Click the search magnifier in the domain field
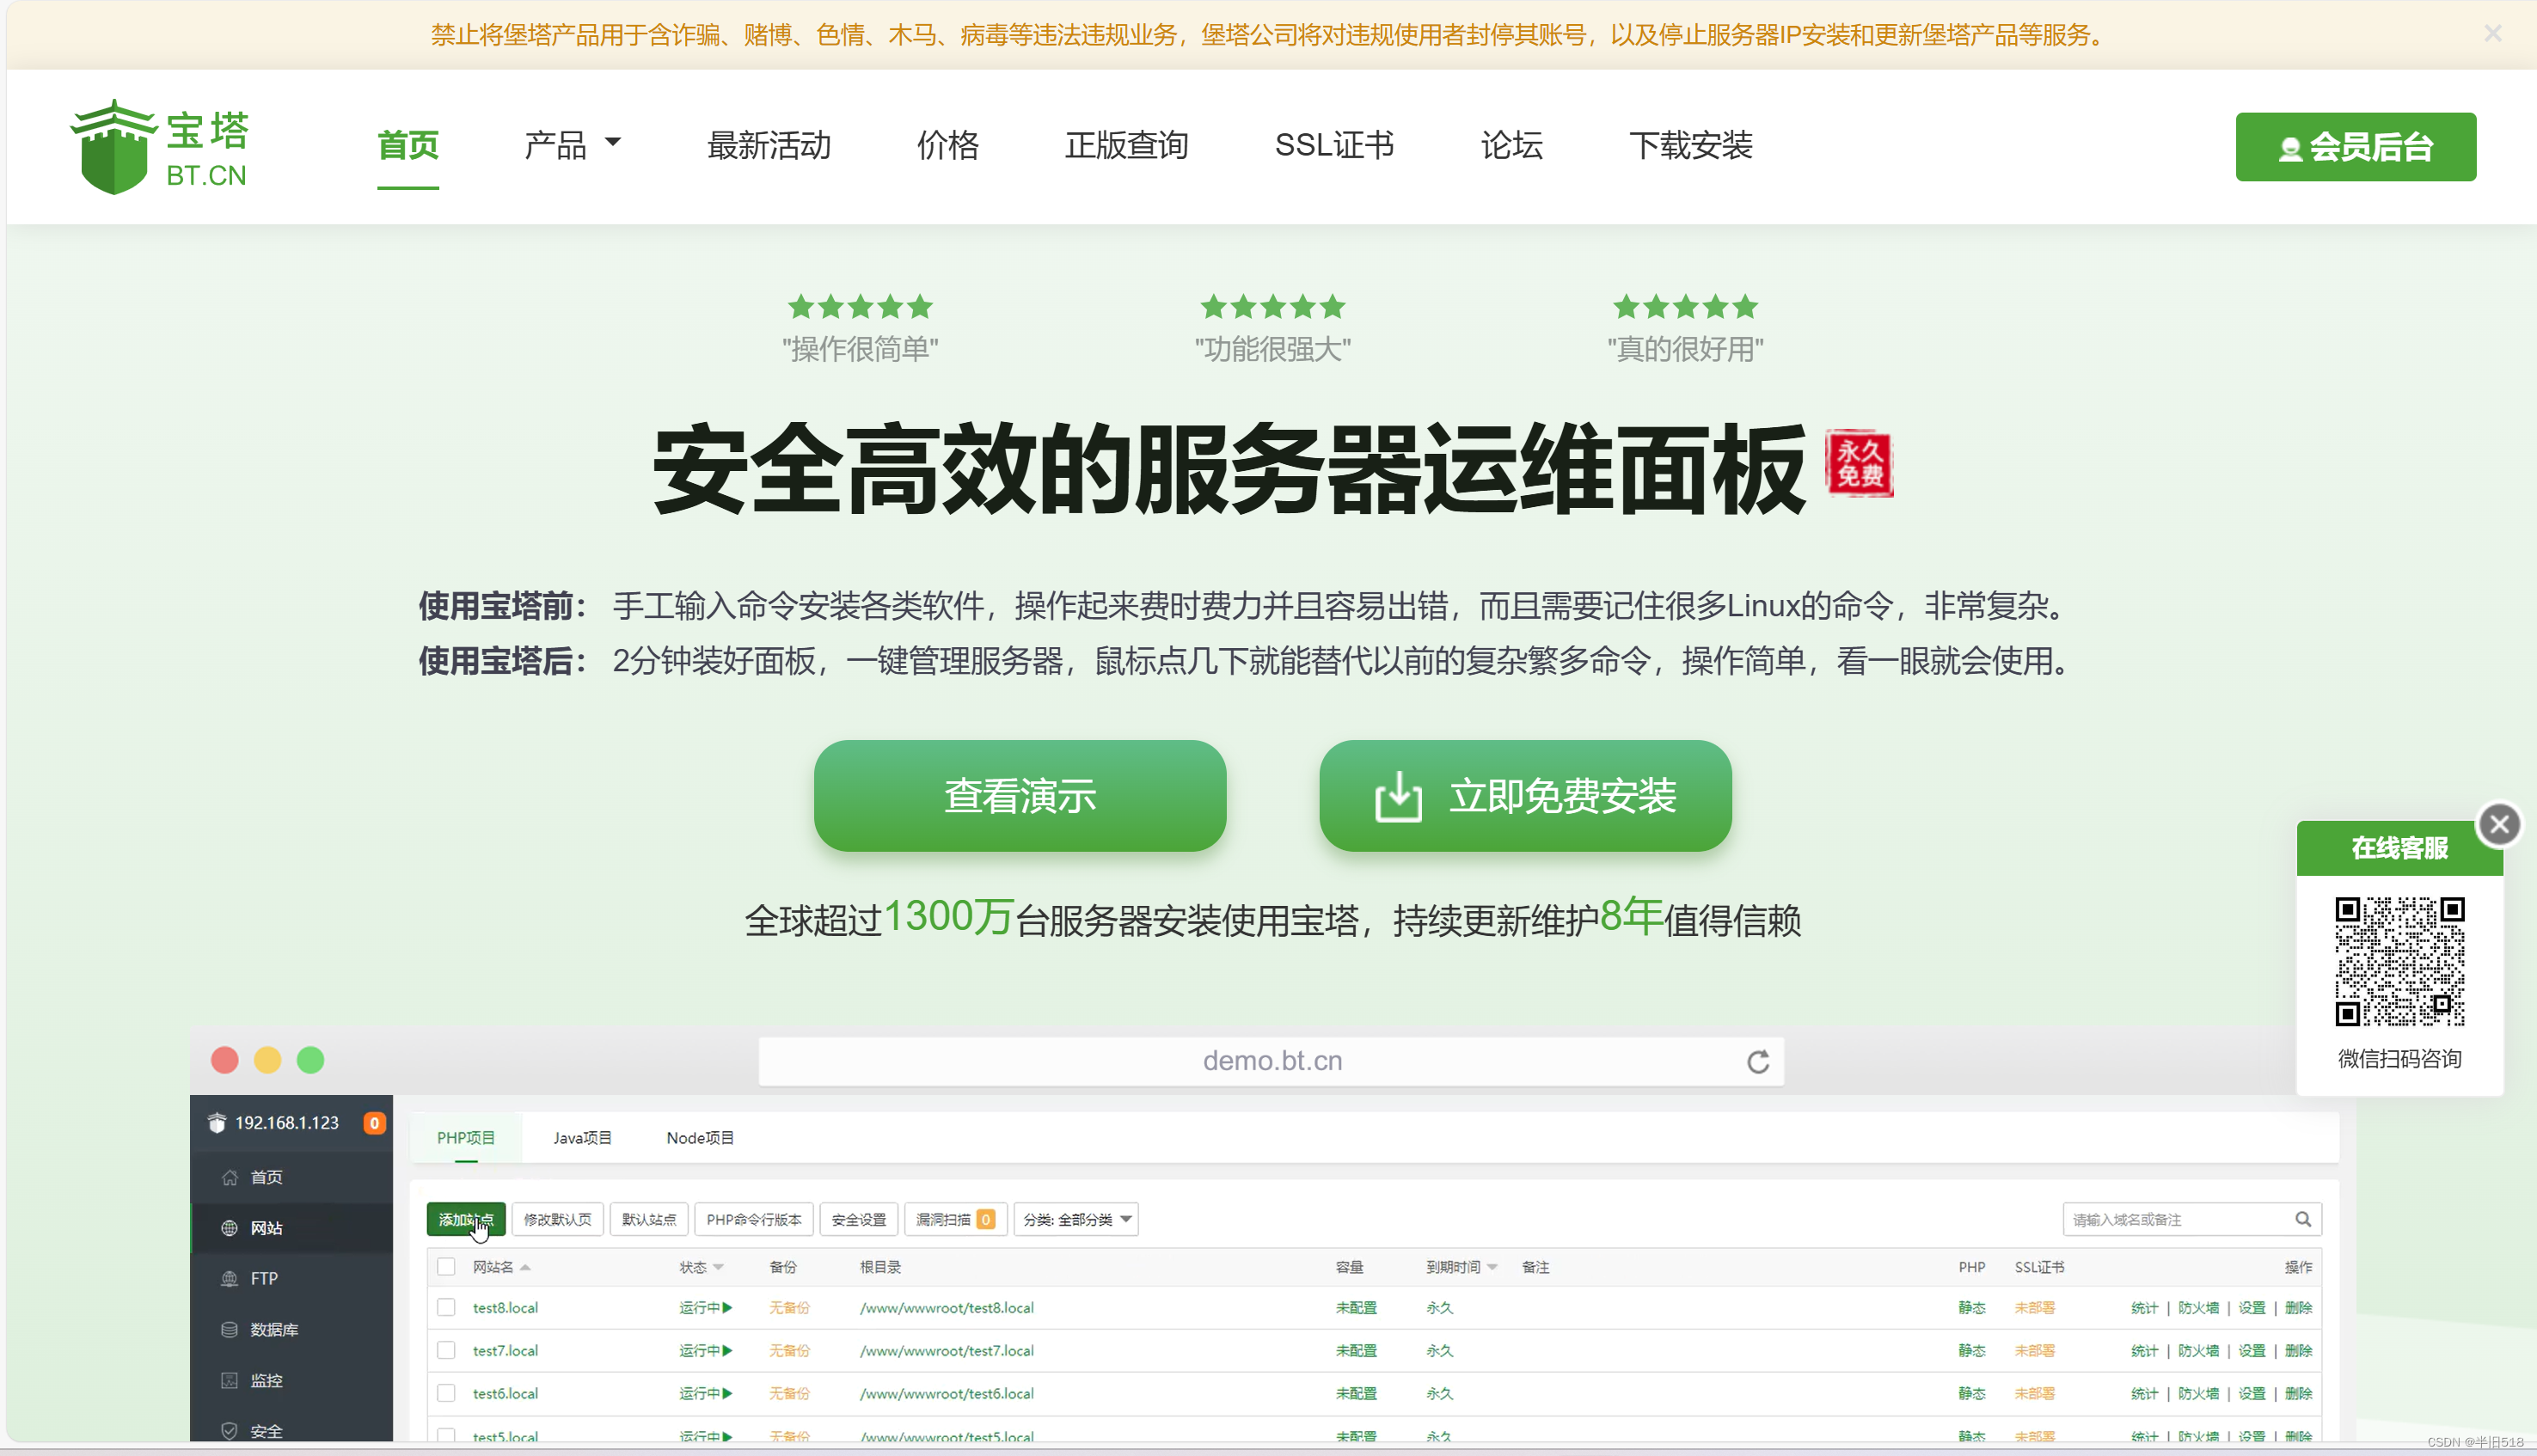 2303,1219
